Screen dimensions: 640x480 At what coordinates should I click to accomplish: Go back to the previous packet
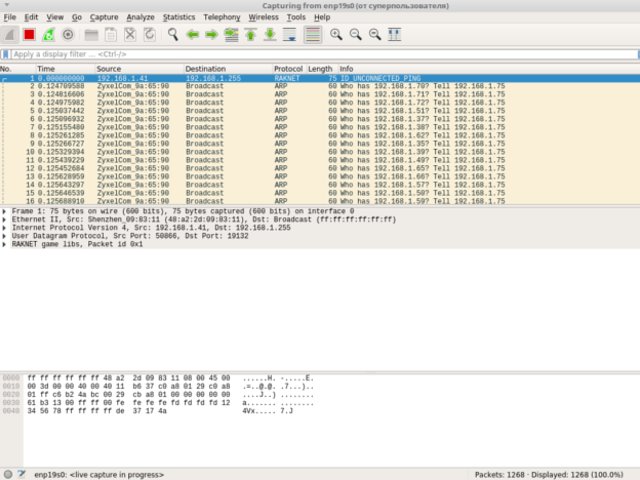coord(192,35)
